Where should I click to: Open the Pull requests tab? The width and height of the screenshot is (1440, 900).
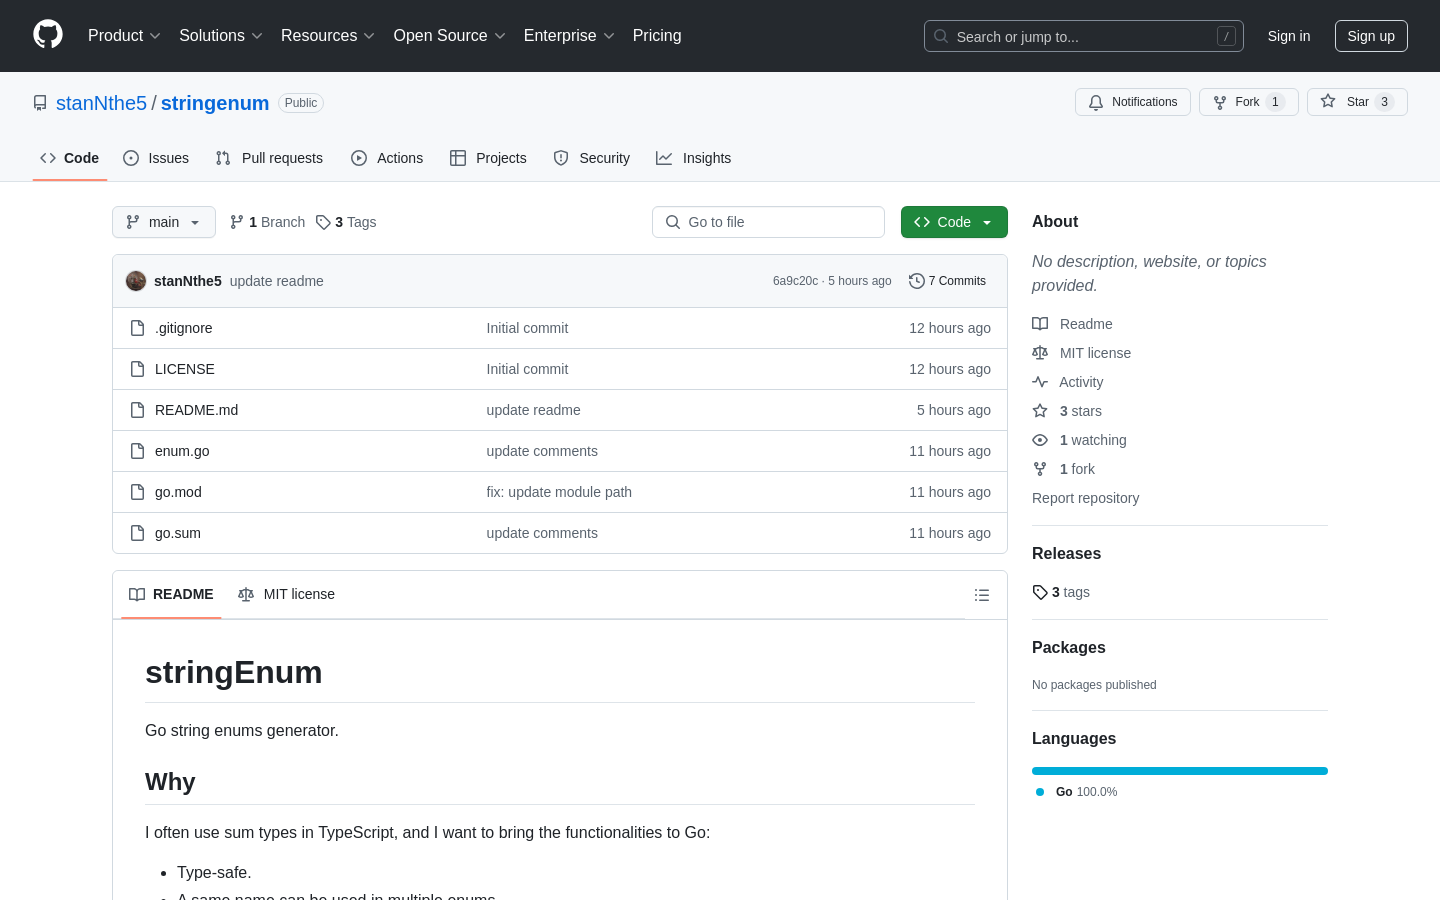tap(269, 158)
